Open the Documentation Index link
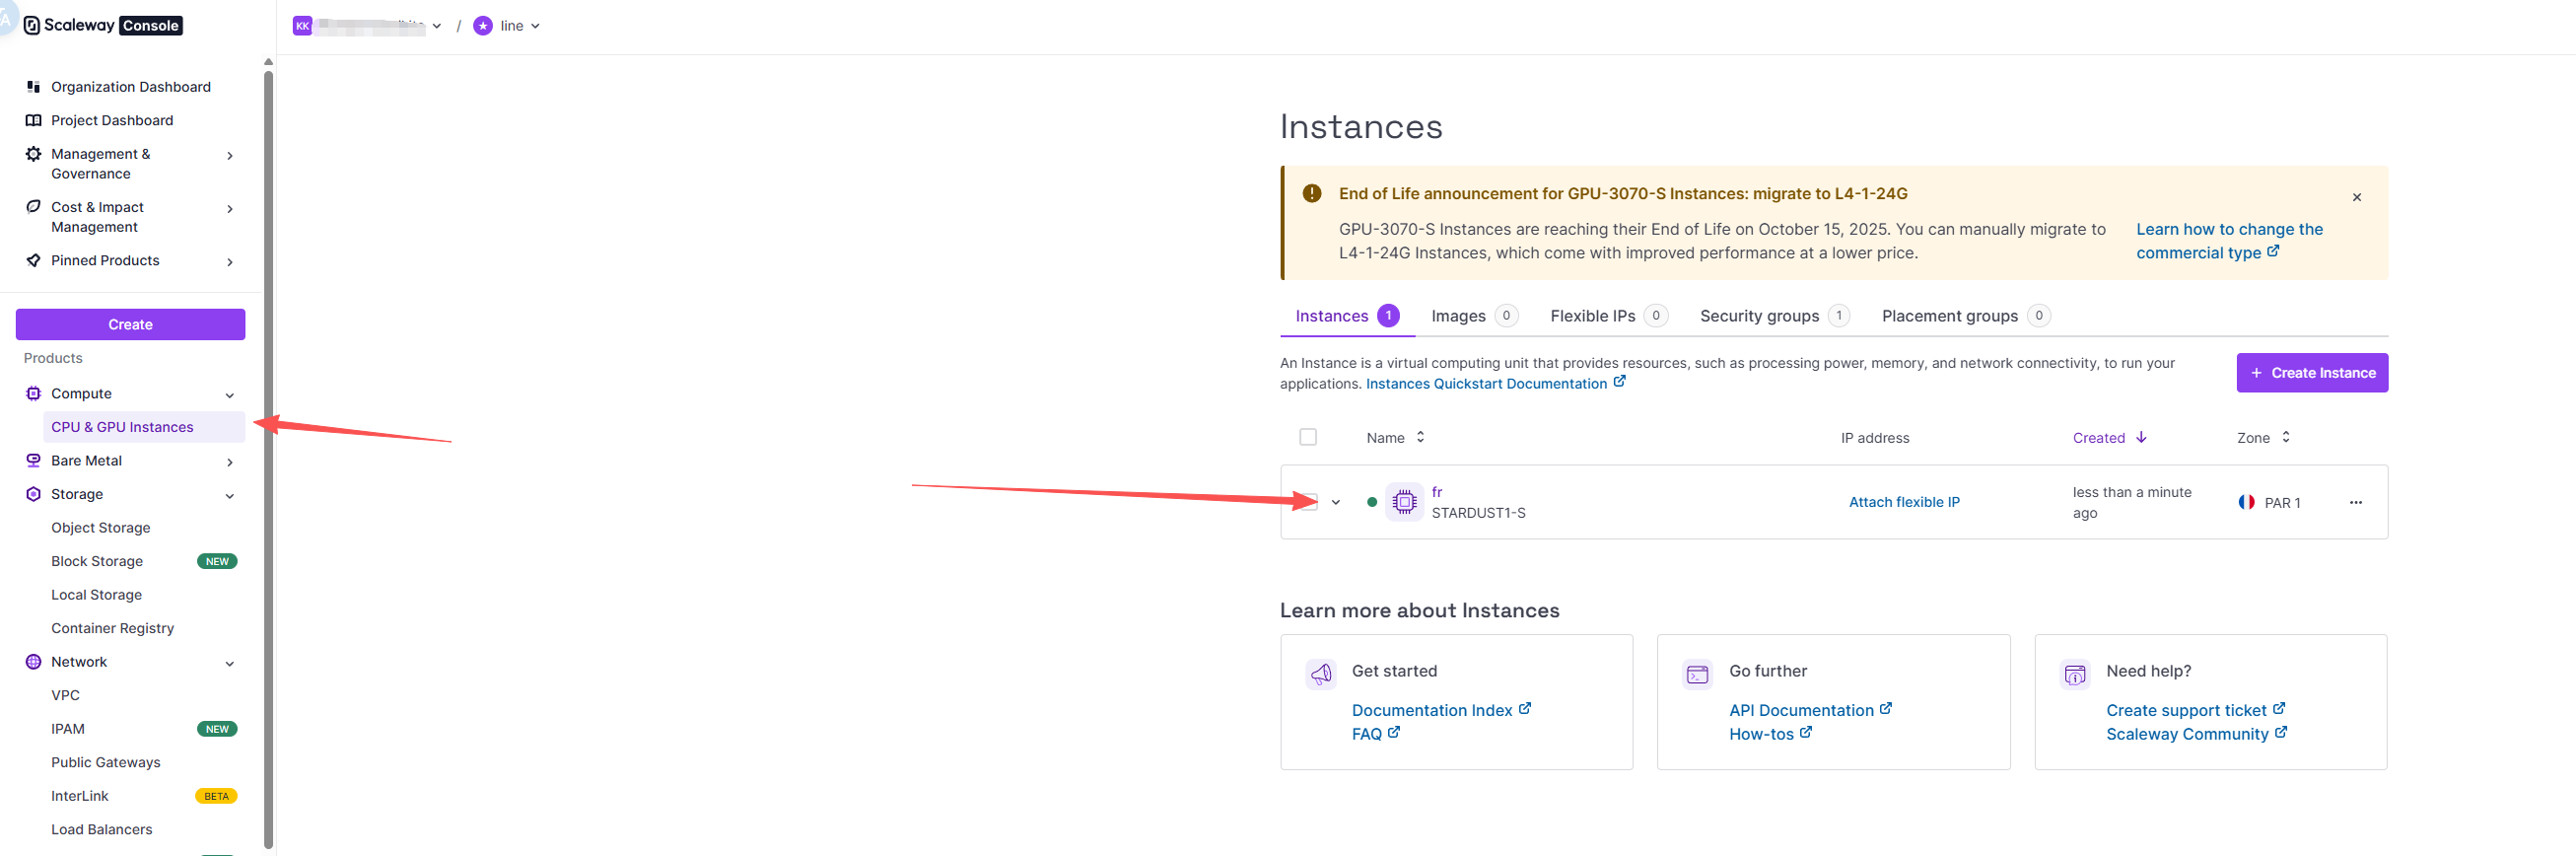The height and width of the screenshot is (856, 2576). tap(1441, 710)
